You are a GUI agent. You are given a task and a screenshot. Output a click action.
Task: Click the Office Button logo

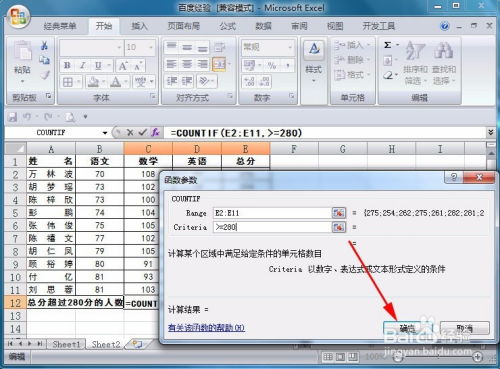point(18,16)
